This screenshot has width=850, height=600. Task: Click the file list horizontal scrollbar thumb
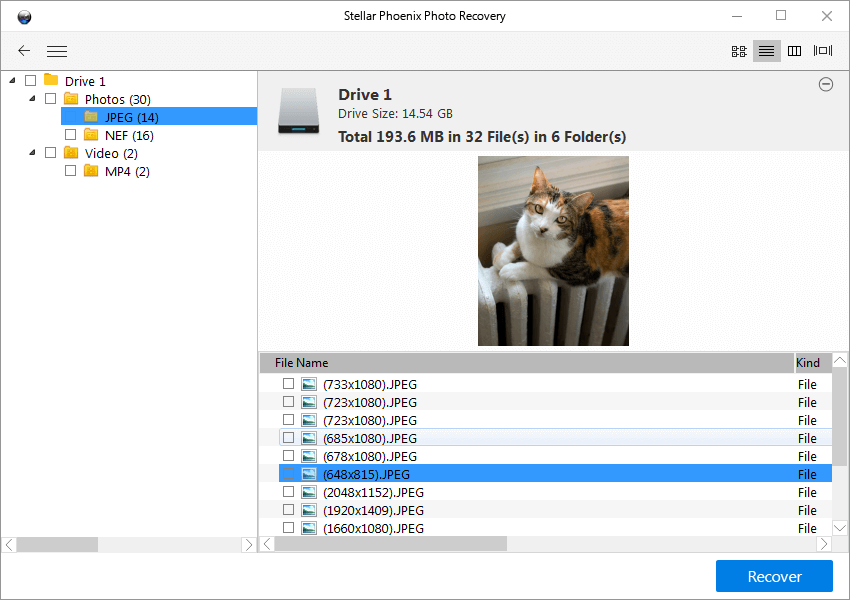pos(390,544)
